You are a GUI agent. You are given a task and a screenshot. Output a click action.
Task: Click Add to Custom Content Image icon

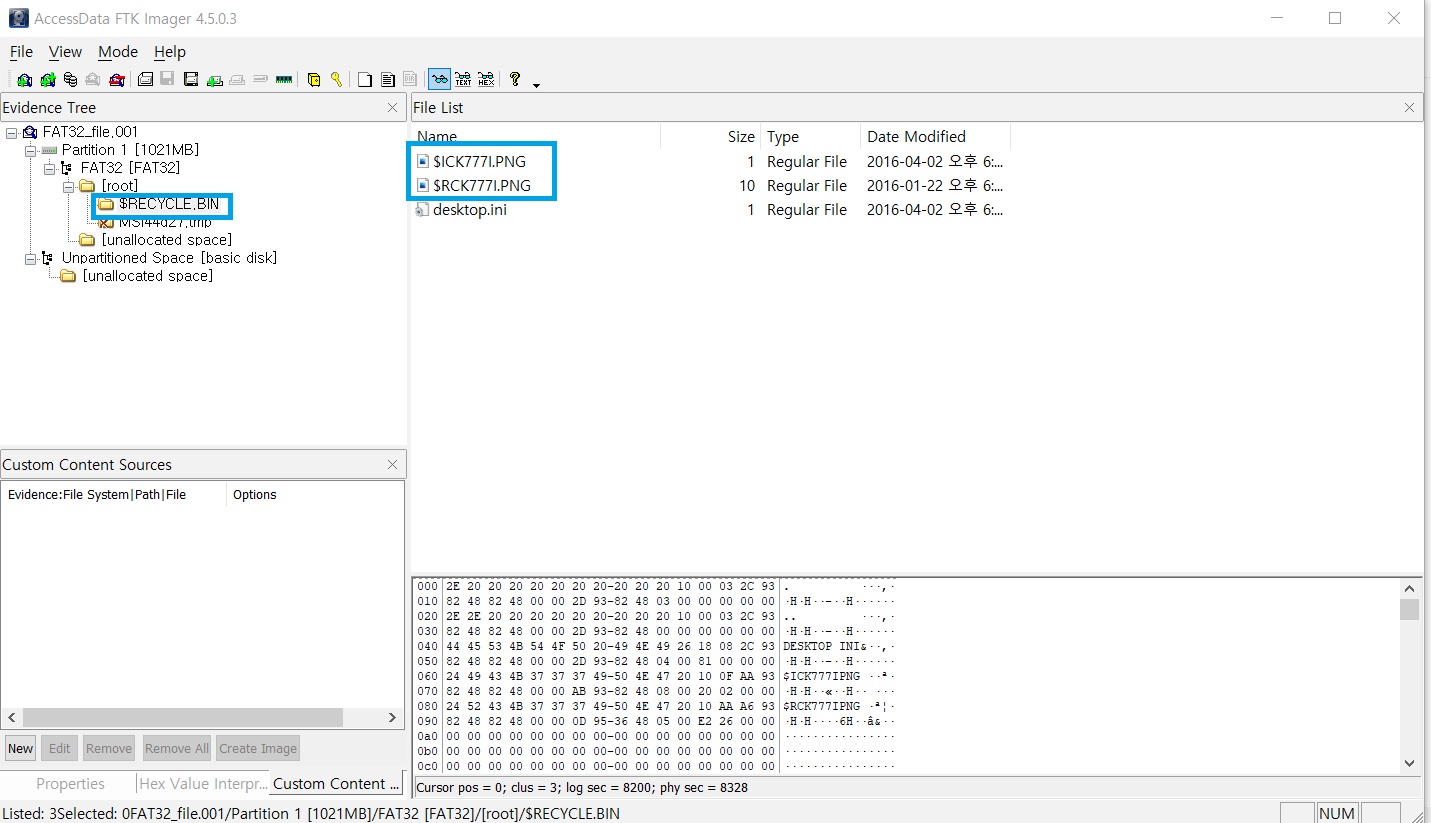point(214,80)
